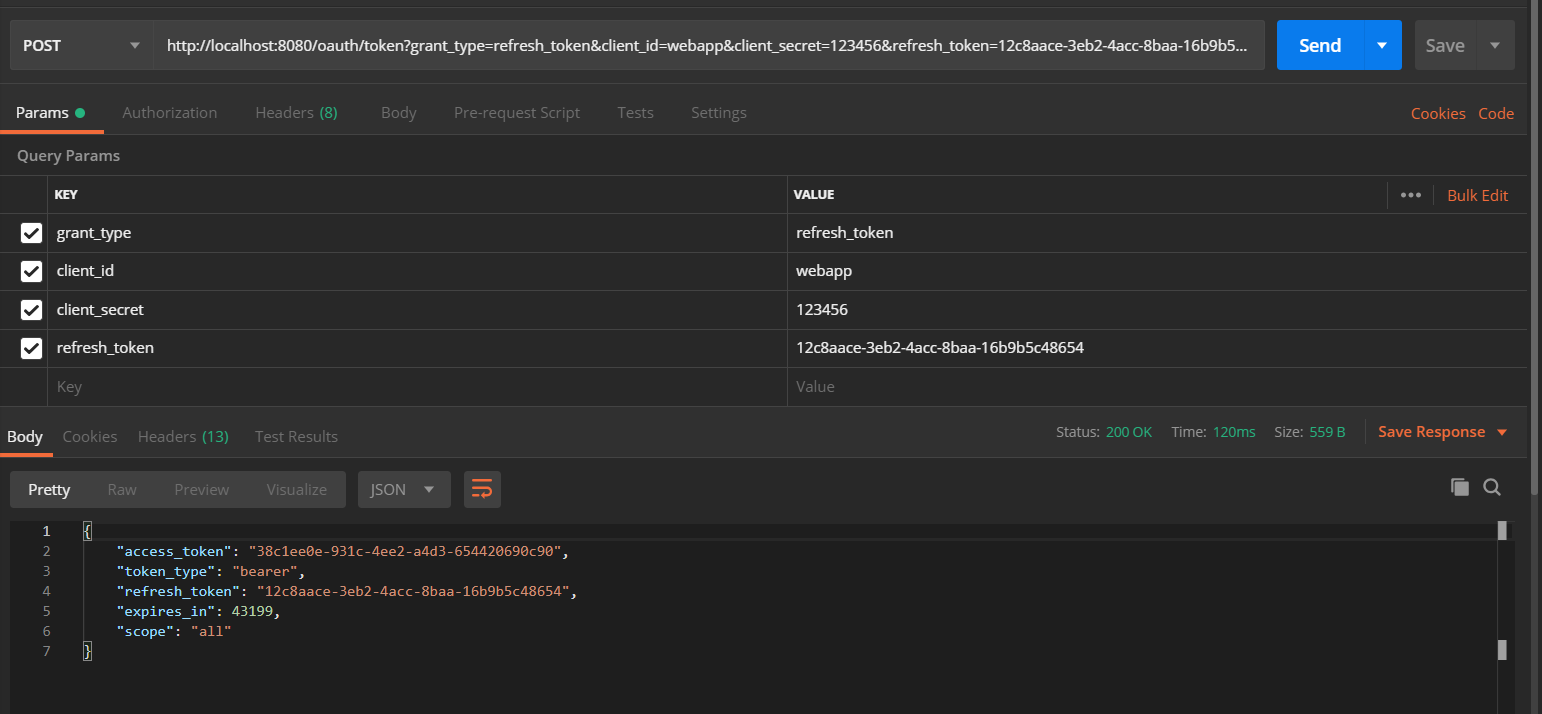Viewport: 1542px width, 714px height.
Task: Click Bulk Edit
Action: pyautogui.click(x=1477, y=195)
